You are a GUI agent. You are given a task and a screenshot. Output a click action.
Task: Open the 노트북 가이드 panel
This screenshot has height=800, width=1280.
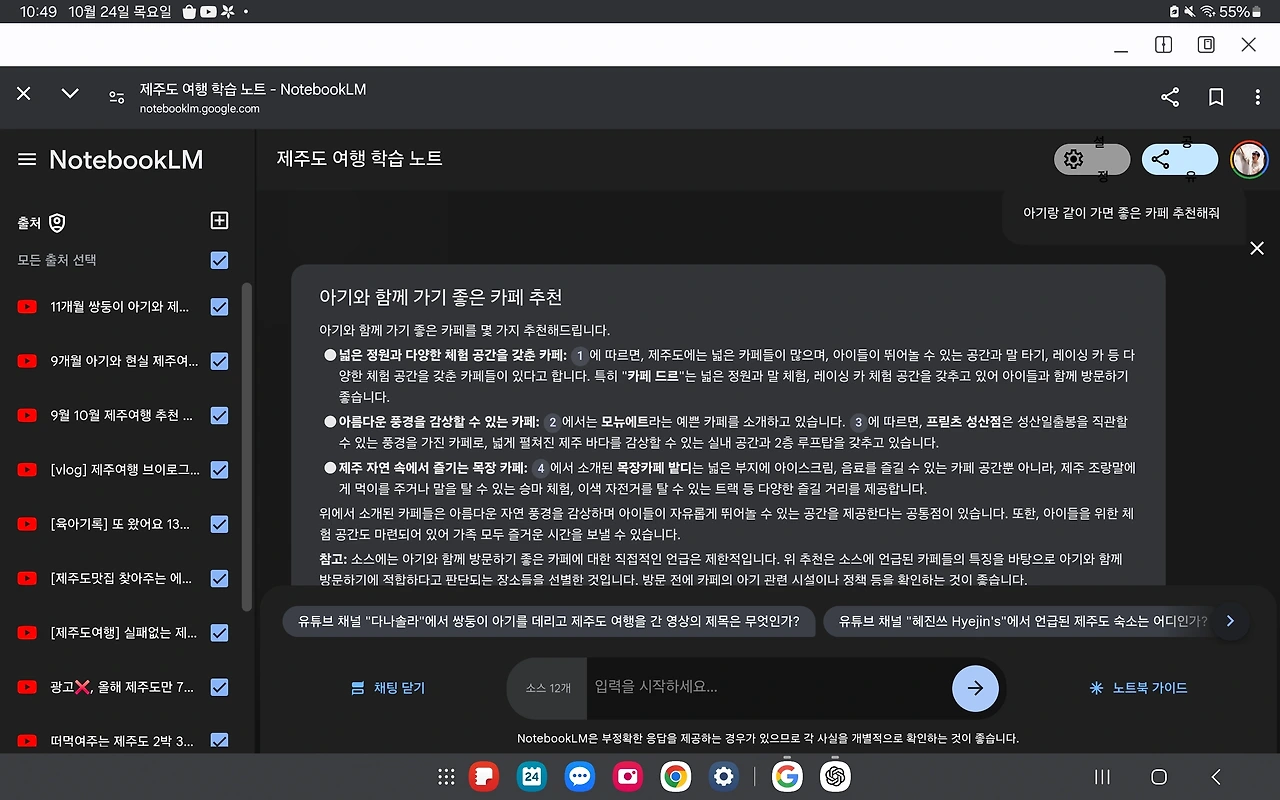pyautogui.click(x=1138, y=688)
